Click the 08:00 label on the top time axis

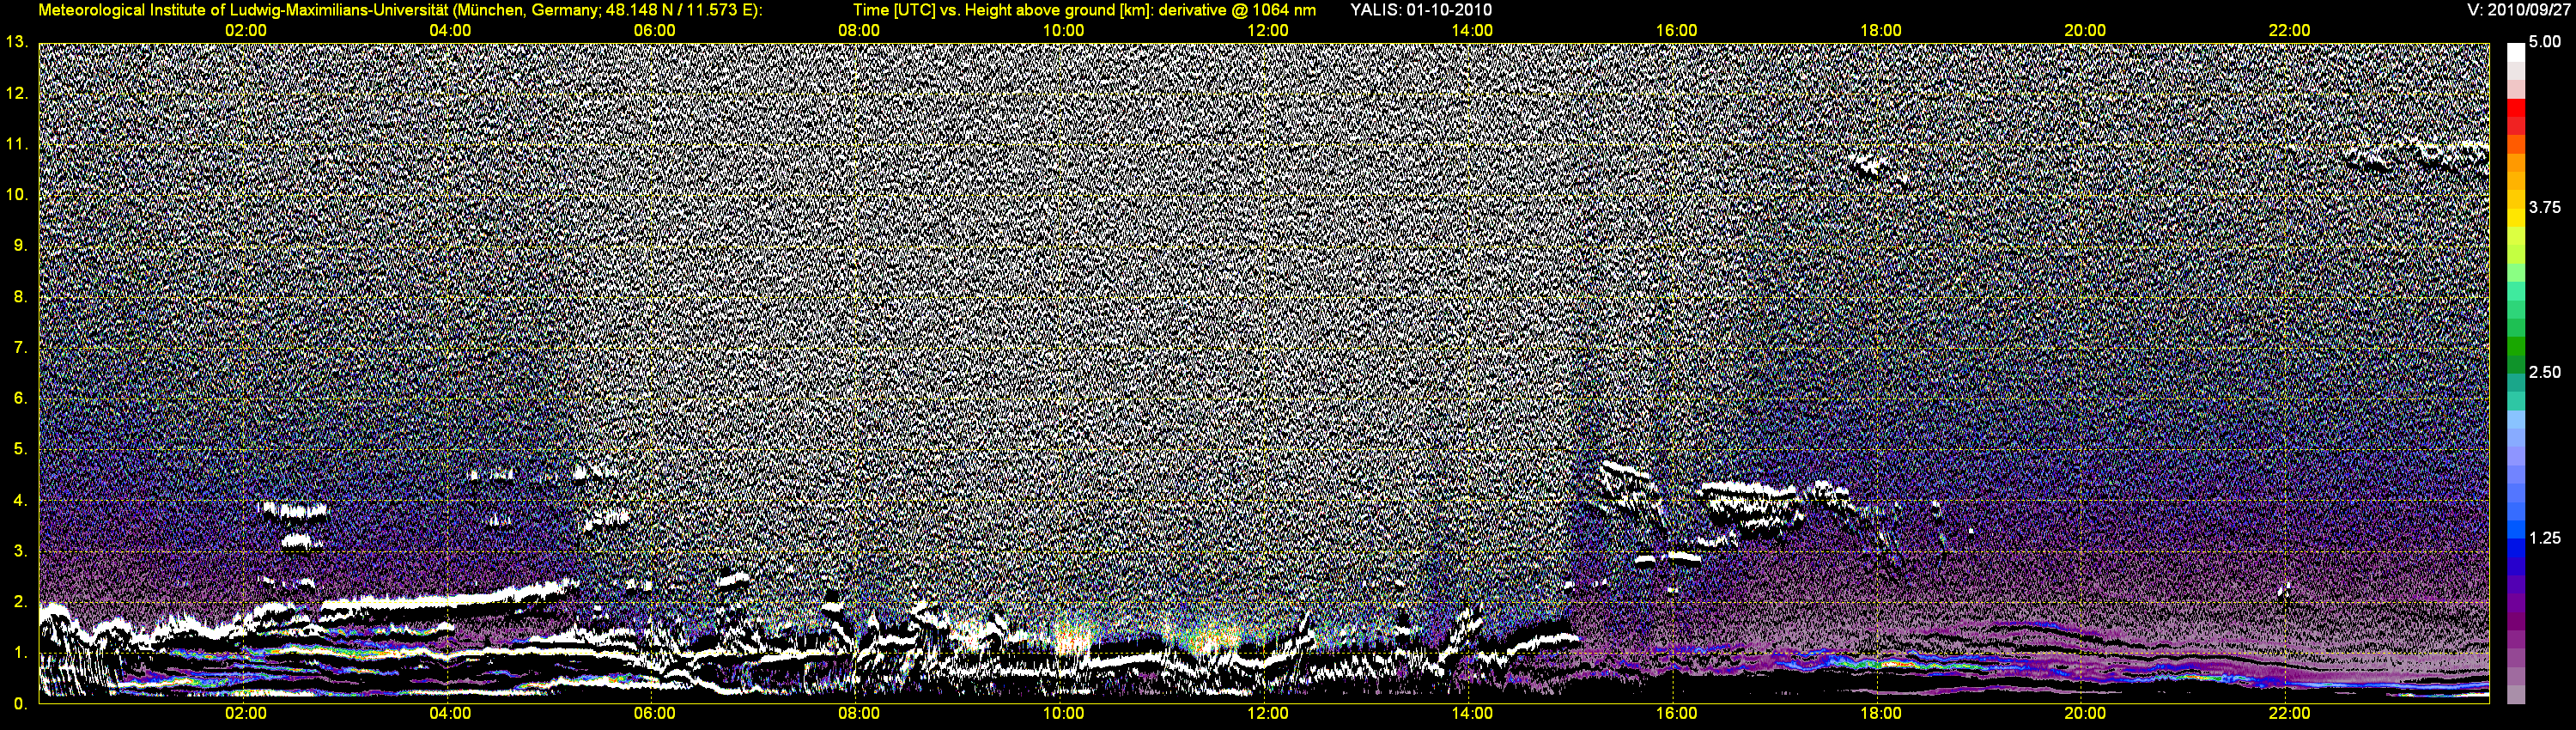[x=859, y=31]
